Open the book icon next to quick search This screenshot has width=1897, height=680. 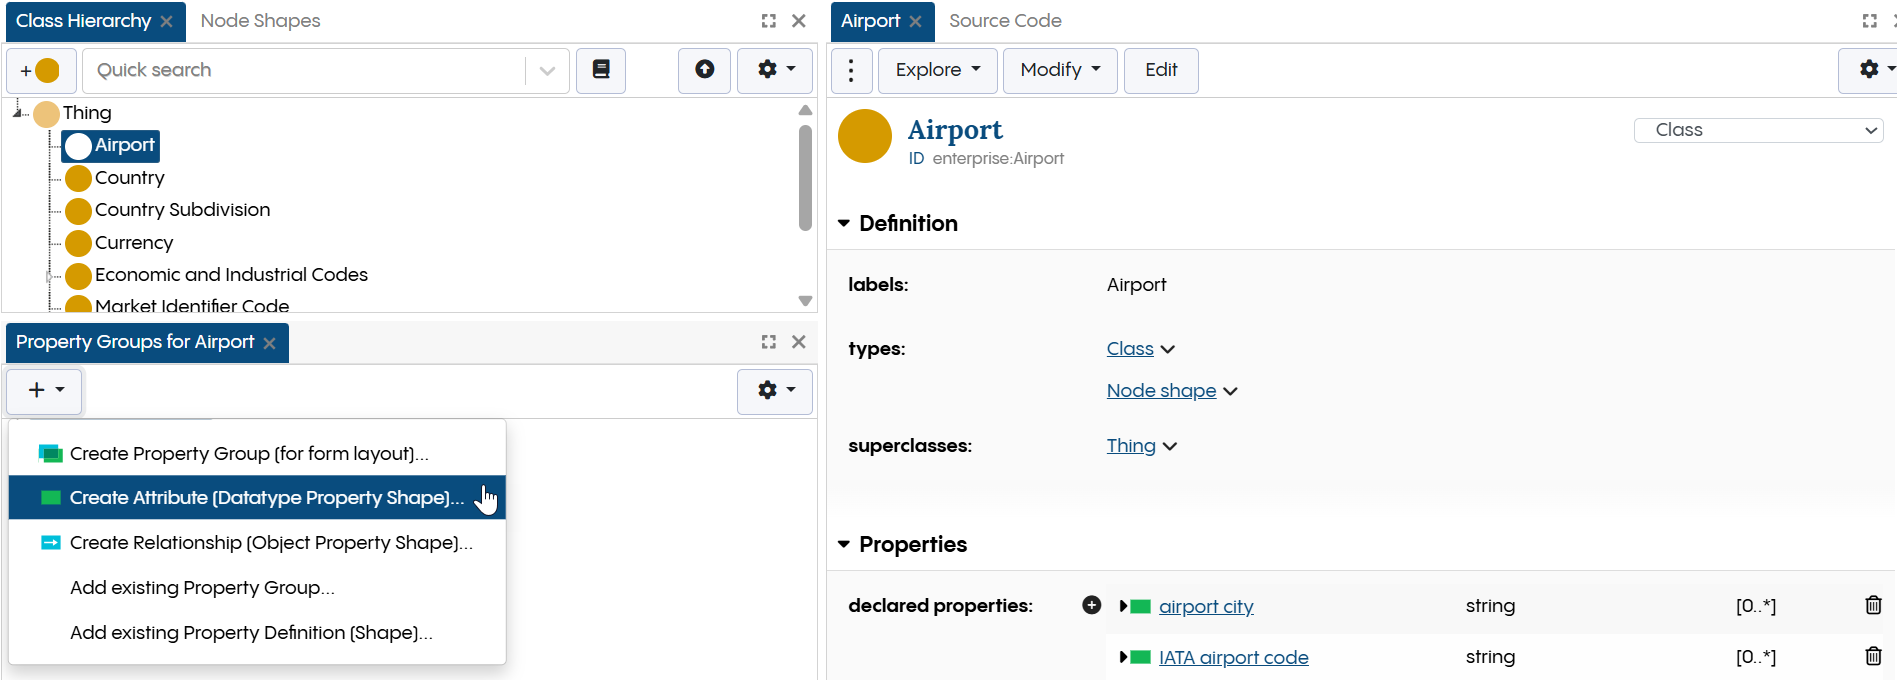pyautogui.click(x=601, y=70)
